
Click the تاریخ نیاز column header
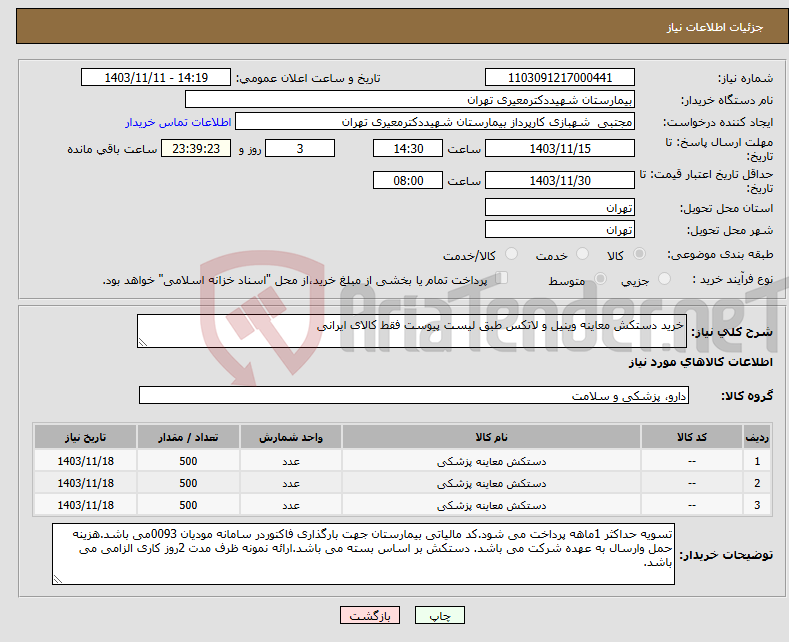click(86, 437)
